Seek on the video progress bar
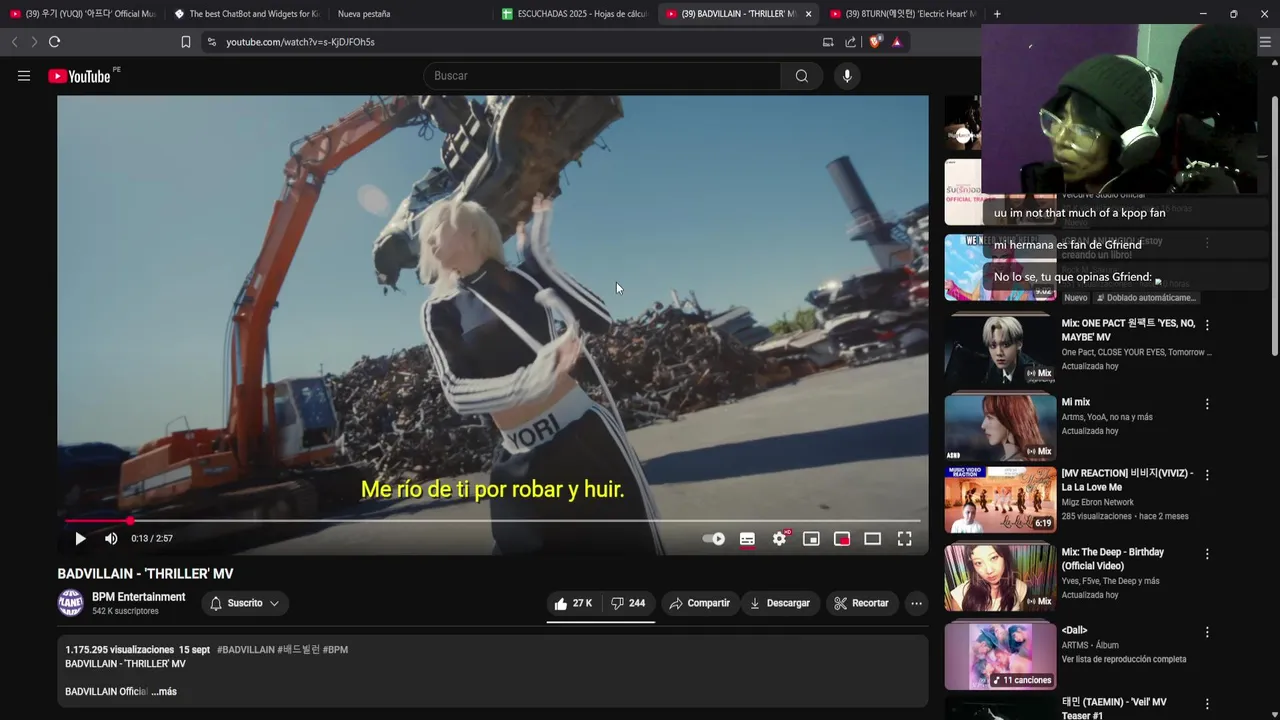 [x=492, y=521]
